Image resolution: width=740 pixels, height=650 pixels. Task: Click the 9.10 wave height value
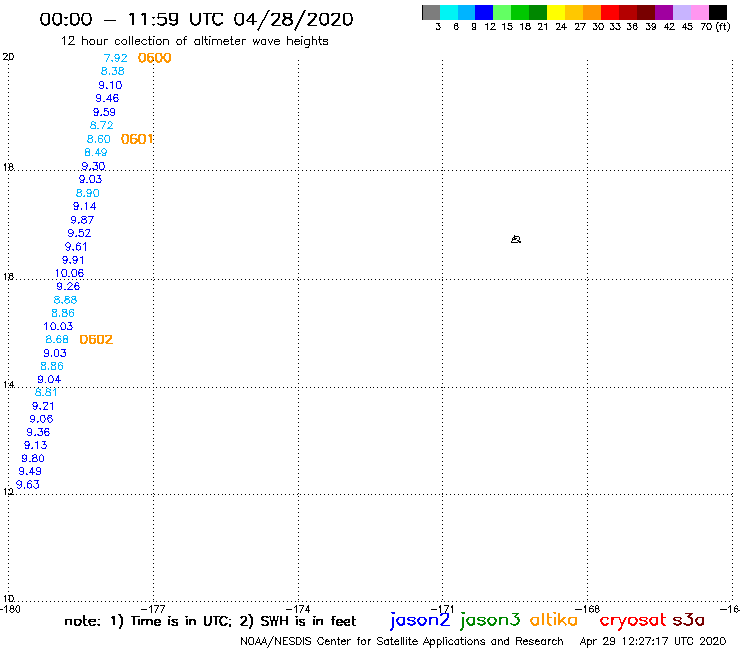[110, 85]
